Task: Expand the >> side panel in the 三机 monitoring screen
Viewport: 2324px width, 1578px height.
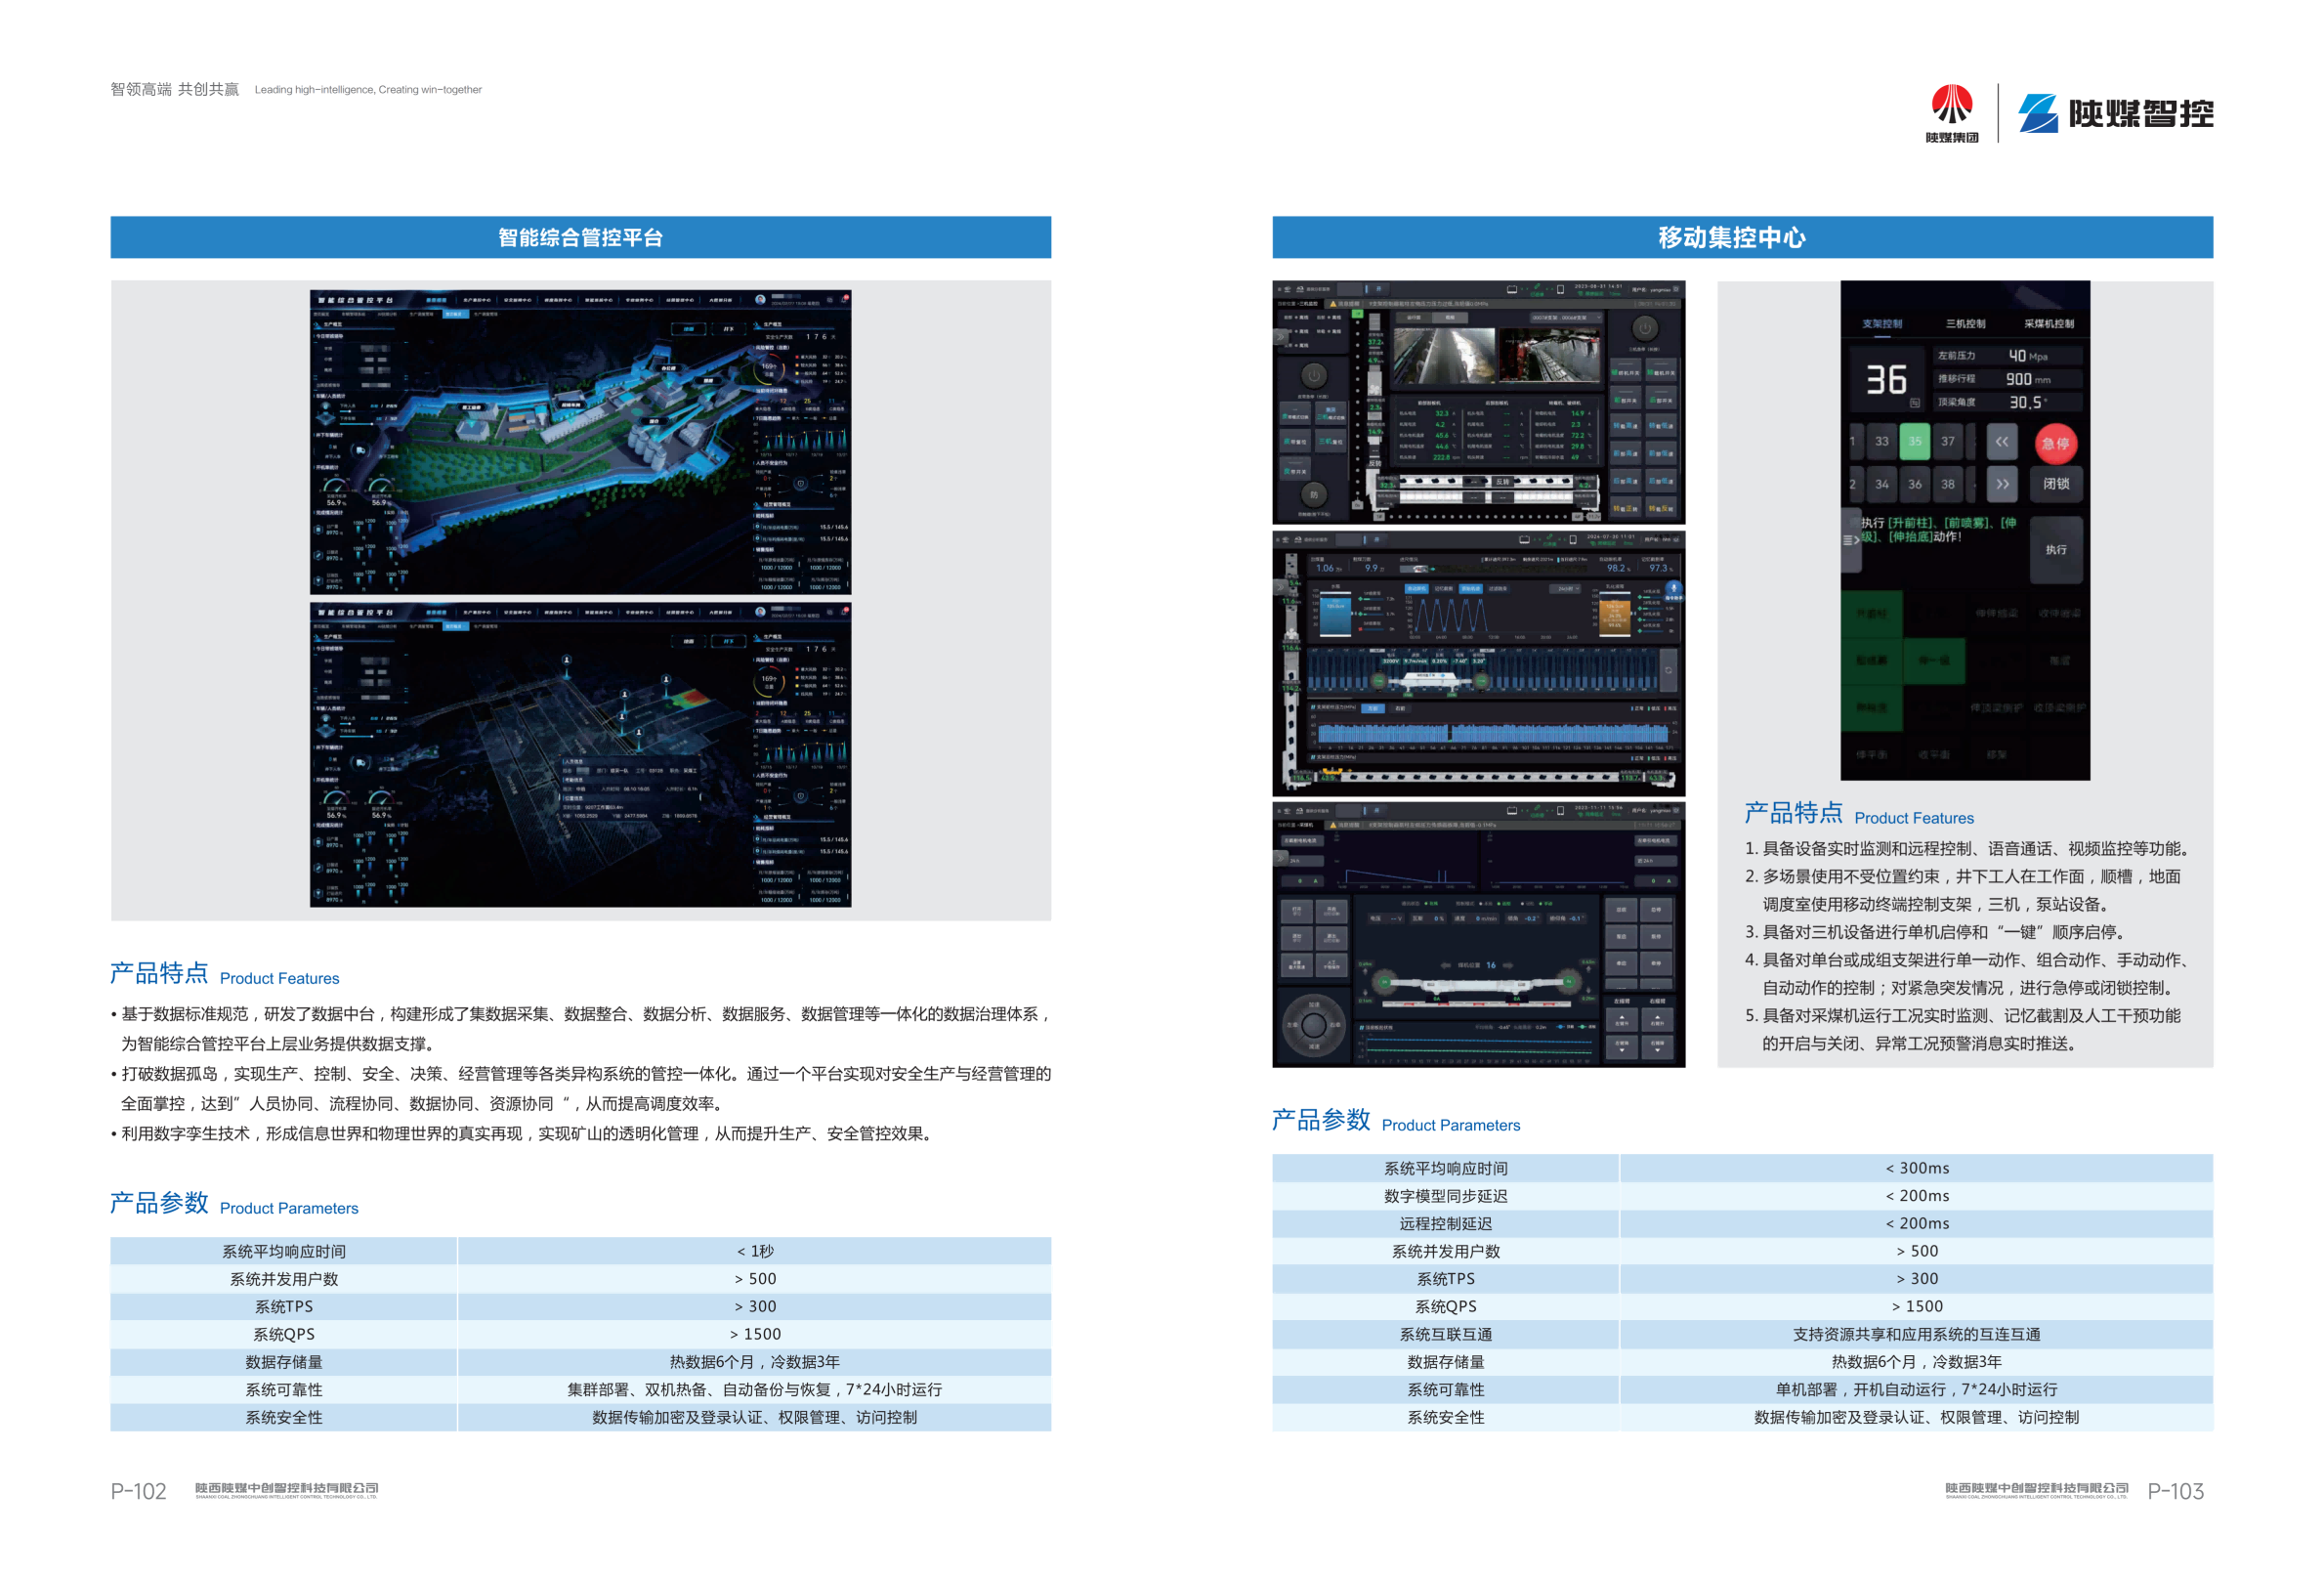Action: [1279, 337]
